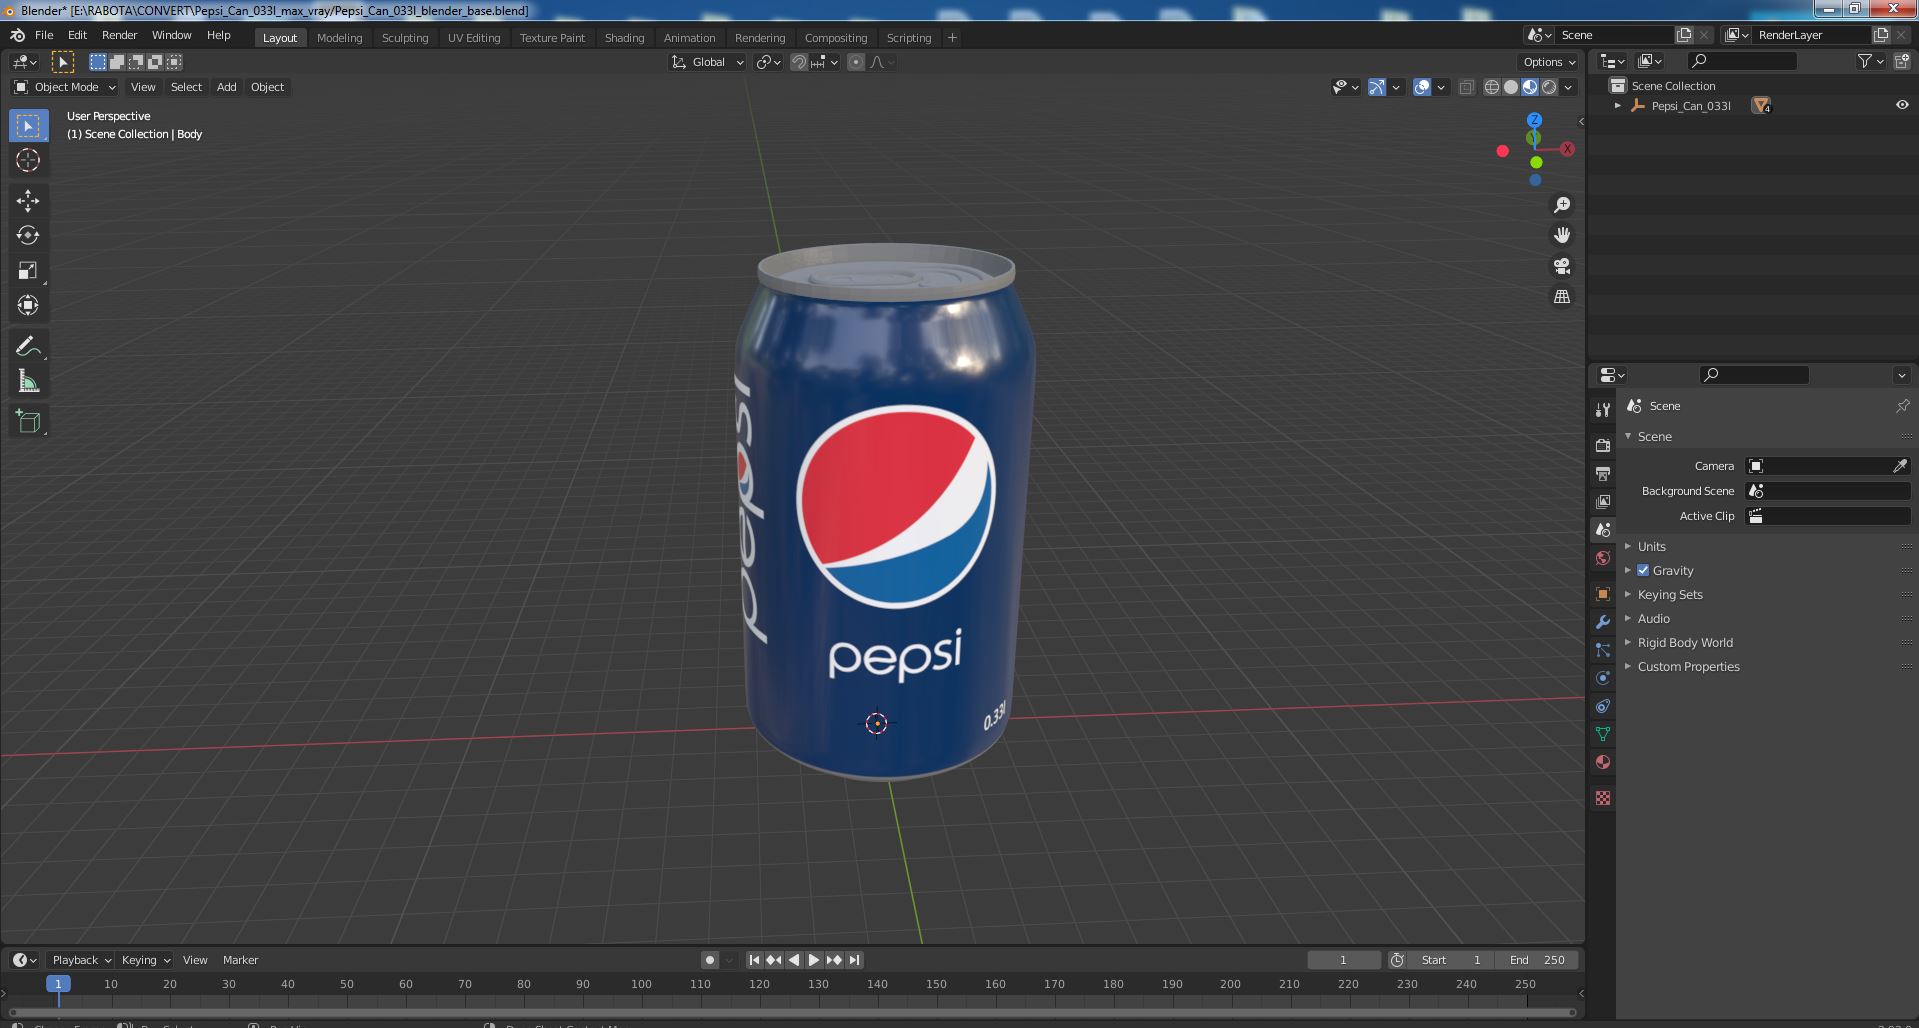Viewport: 1919px width, 1028px height.
Task: Select the Cursor tool in toolbar
Action: click(x=28, y=160)
